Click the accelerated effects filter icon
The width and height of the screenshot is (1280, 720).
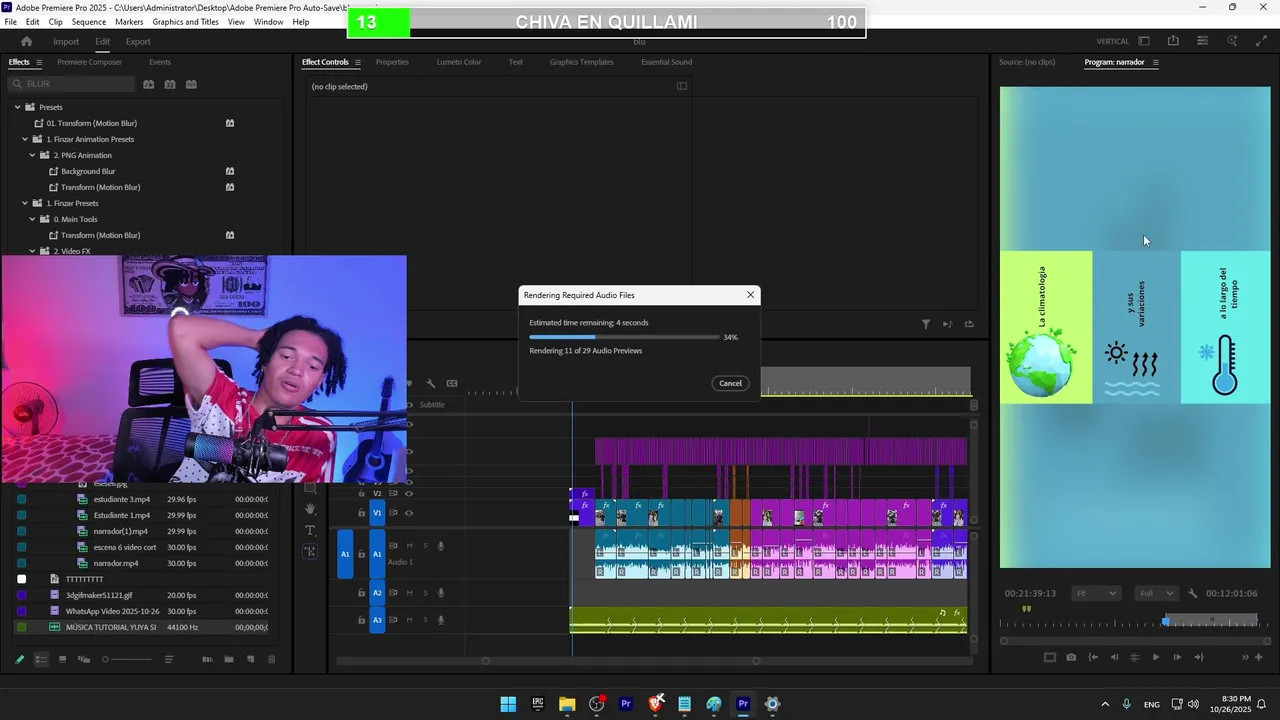point(148,84)
